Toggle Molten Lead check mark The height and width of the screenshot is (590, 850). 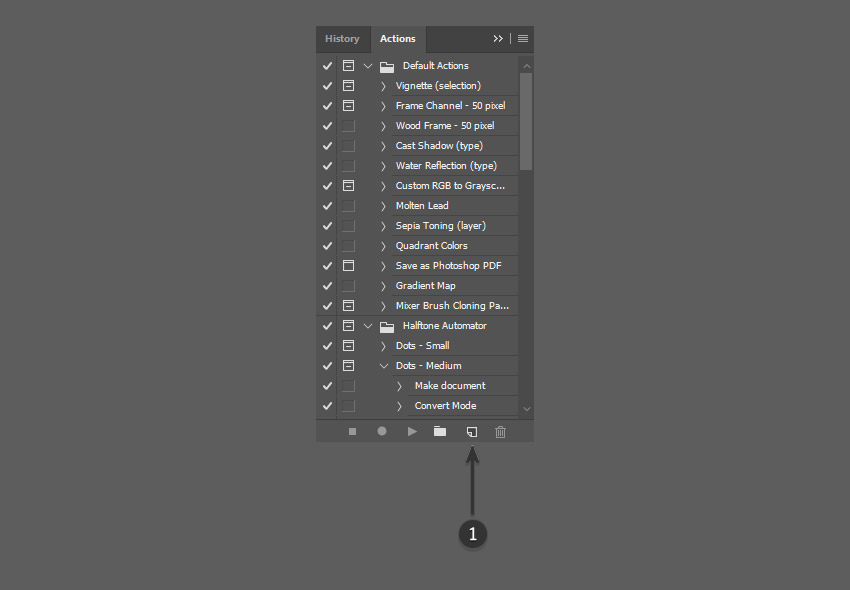click(x=327, y=206)
